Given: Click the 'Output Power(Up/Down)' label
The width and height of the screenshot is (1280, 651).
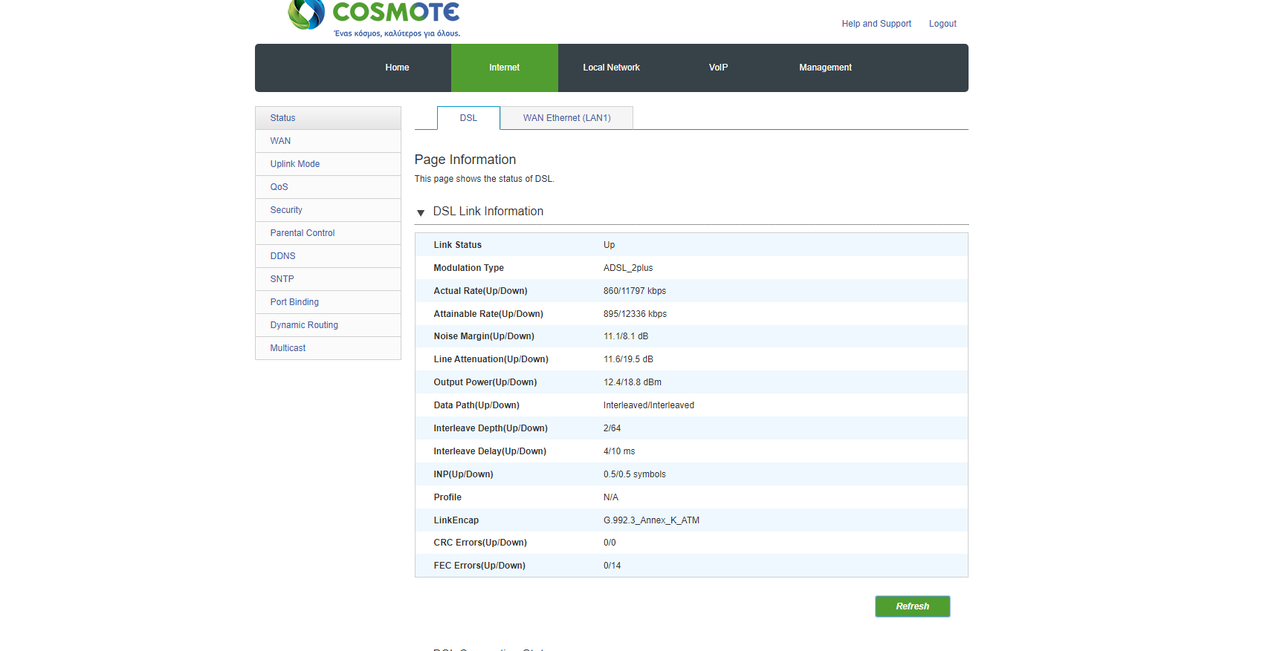Looking at the screenshot, I should point(485,382).
